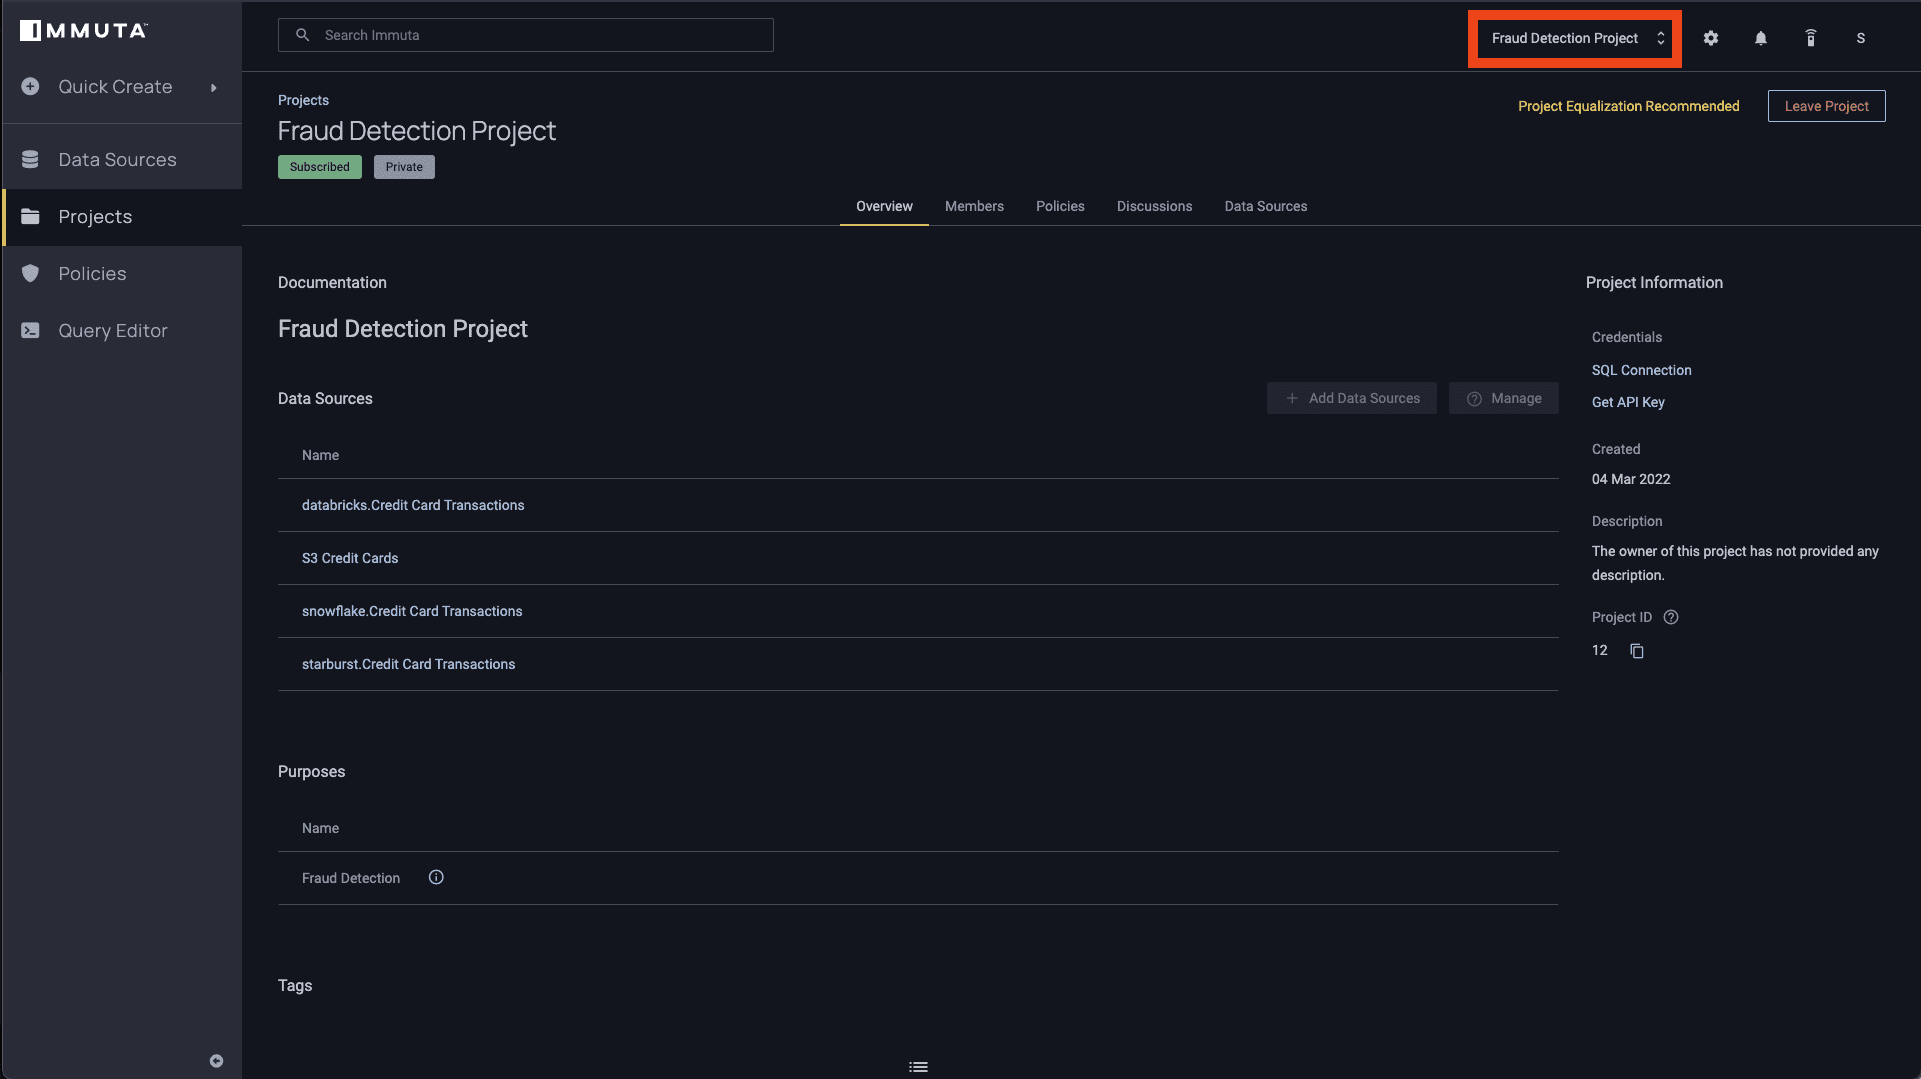Viewport: 1921px width, 1079px height.
Task: Open S3 Credit Cards data source
Action: click(x=350, y=558)
